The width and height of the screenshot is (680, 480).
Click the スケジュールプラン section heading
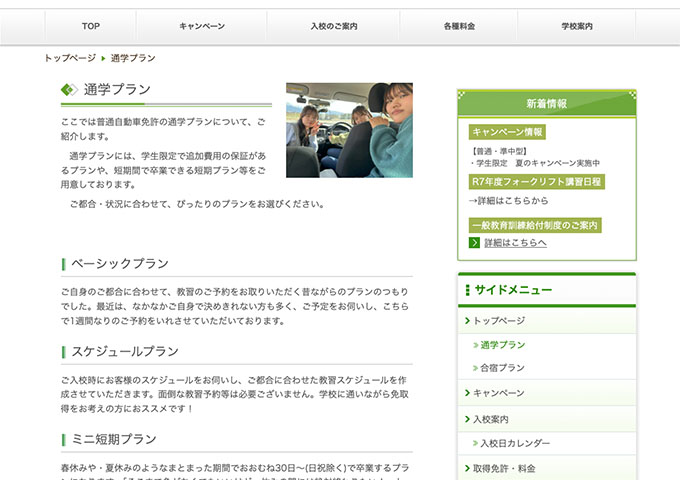pos(125,352)
